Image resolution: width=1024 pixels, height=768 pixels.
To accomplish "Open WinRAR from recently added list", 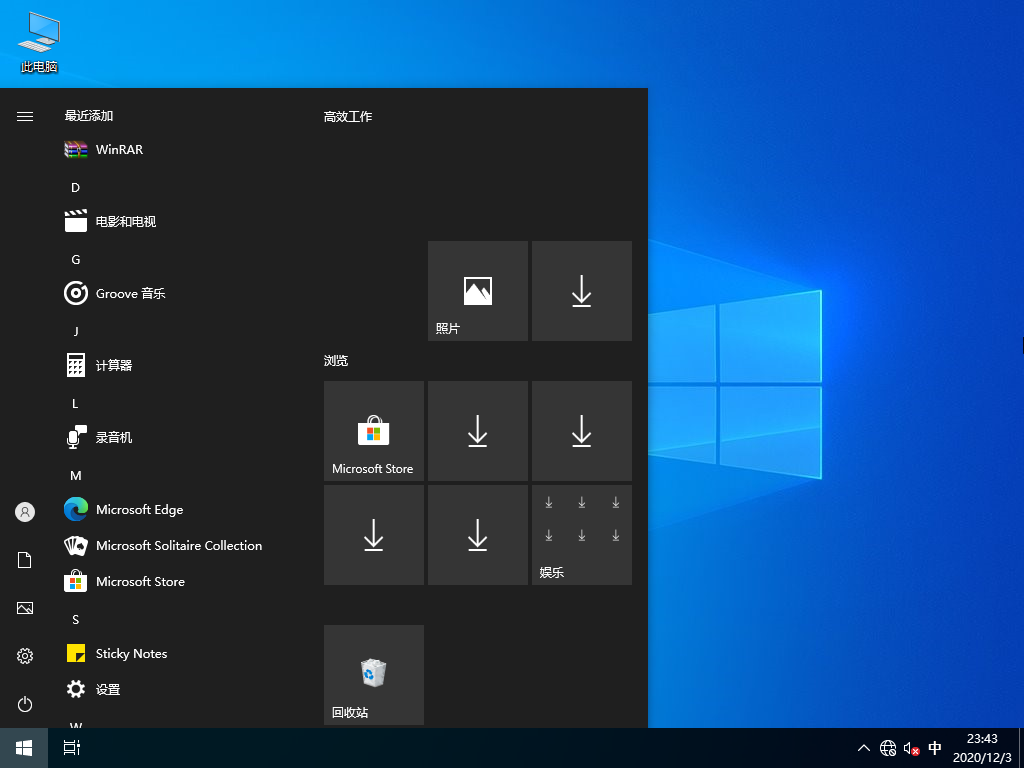I will coord(118,150).
